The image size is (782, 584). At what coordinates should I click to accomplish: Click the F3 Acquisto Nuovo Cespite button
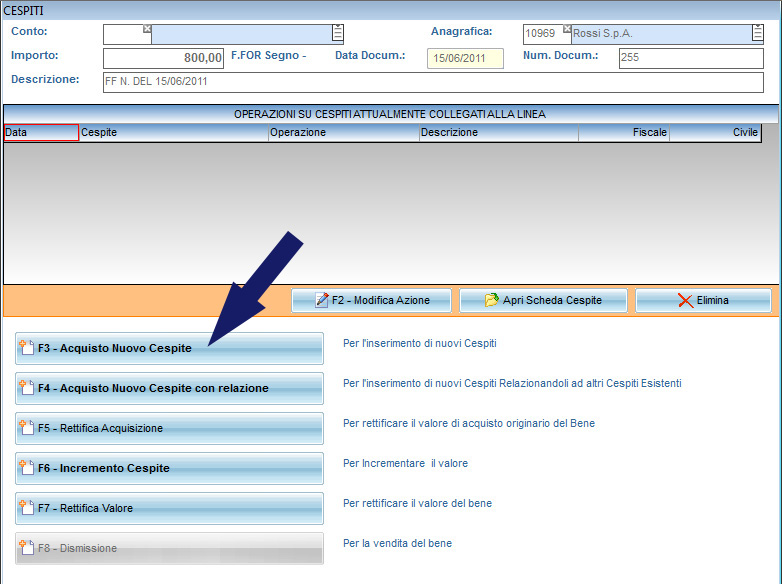click(x=169, y=349)
